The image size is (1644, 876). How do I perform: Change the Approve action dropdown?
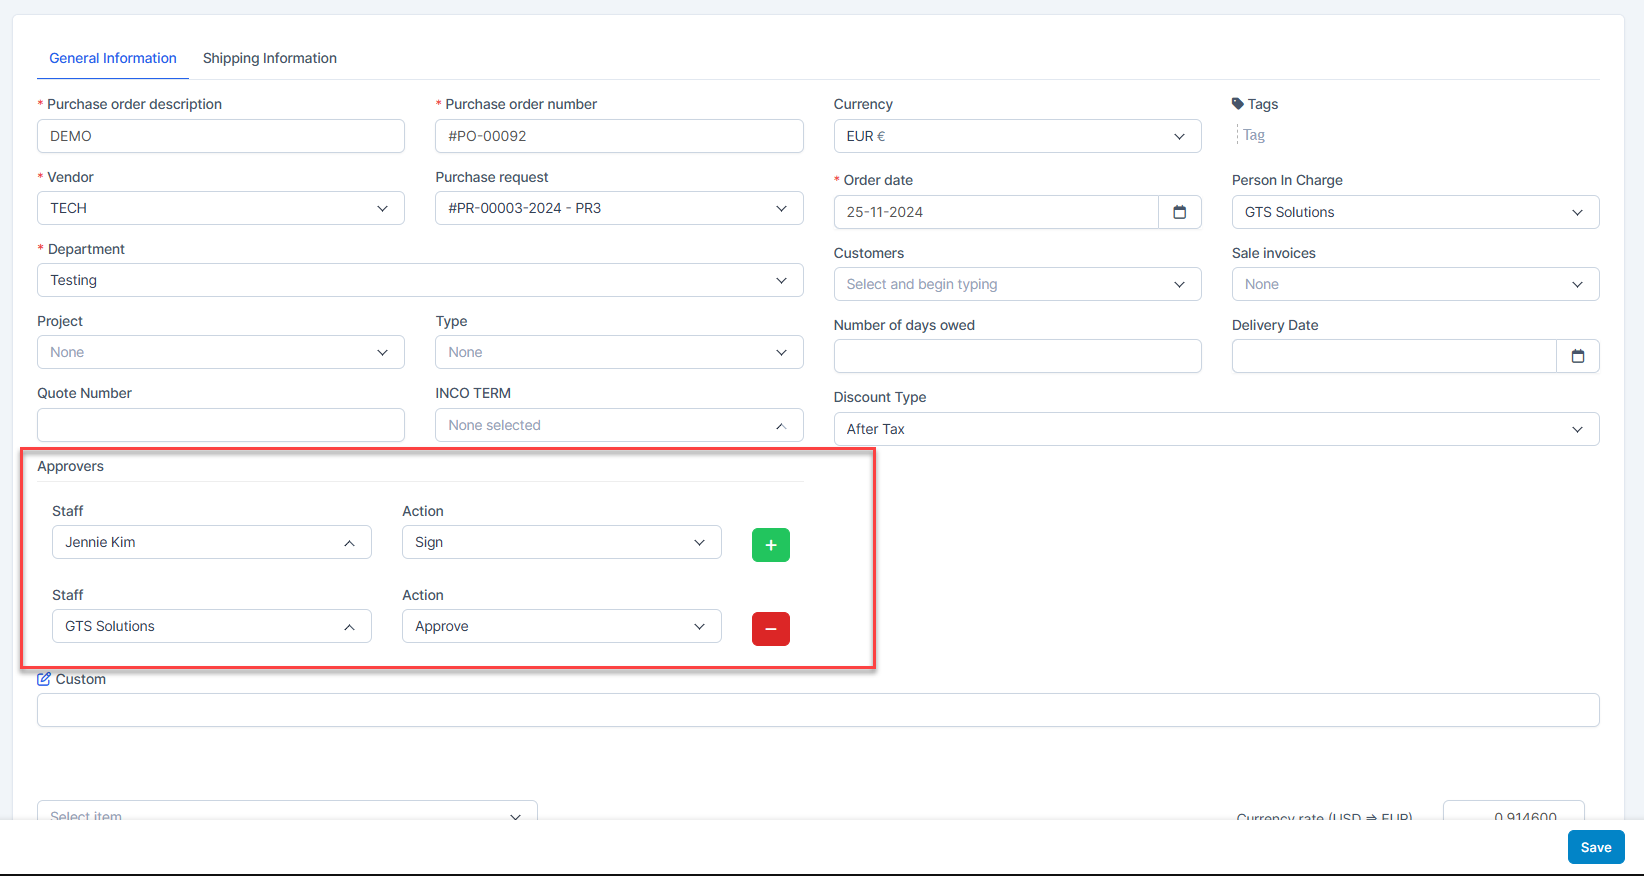560,626
